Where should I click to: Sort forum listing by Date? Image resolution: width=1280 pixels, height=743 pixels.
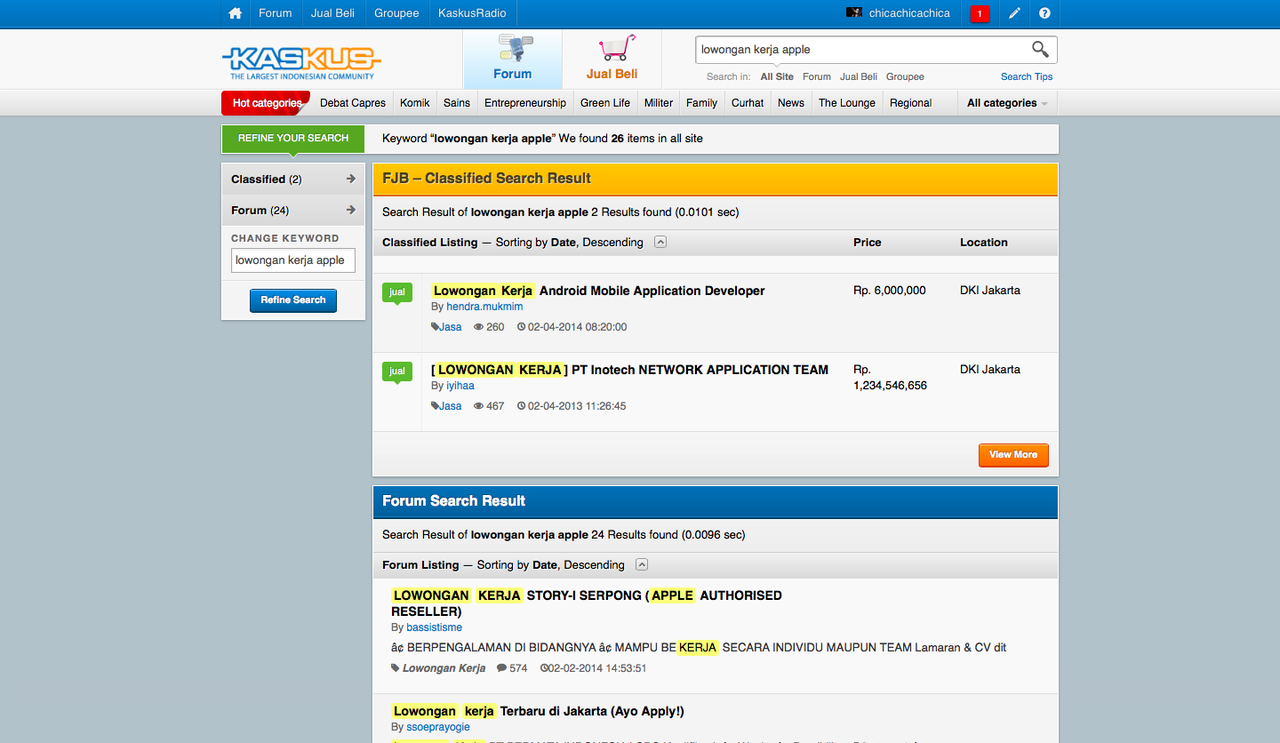coord(545,565)
